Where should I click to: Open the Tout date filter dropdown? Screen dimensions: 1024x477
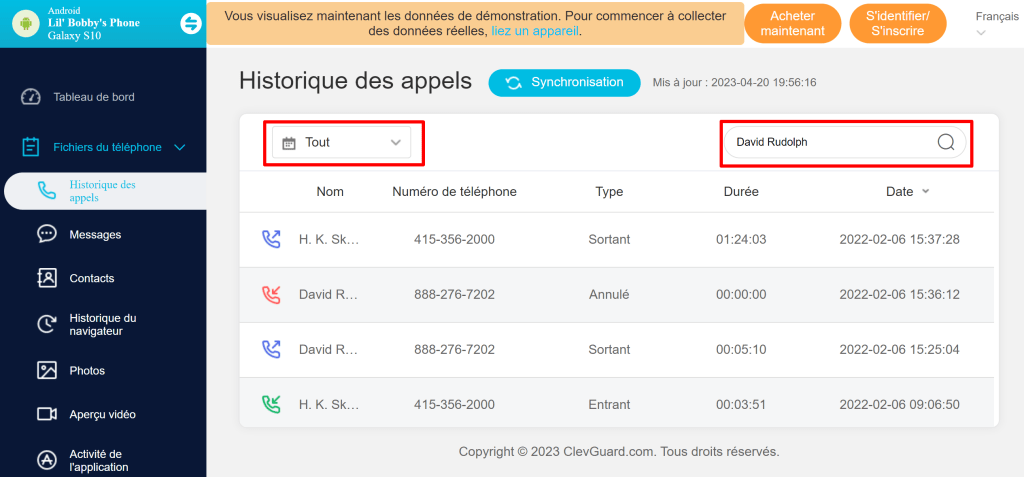click(x=342, y=142)
